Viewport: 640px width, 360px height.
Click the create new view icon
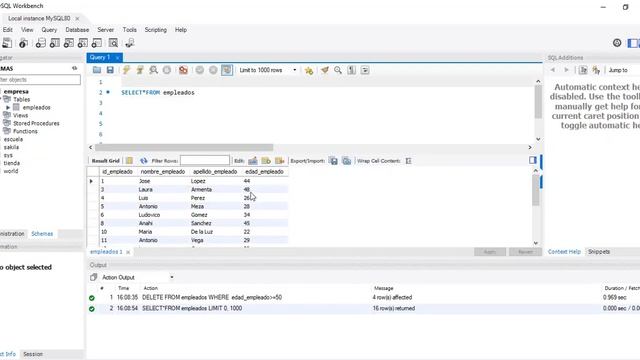click(x=69, y=43)
